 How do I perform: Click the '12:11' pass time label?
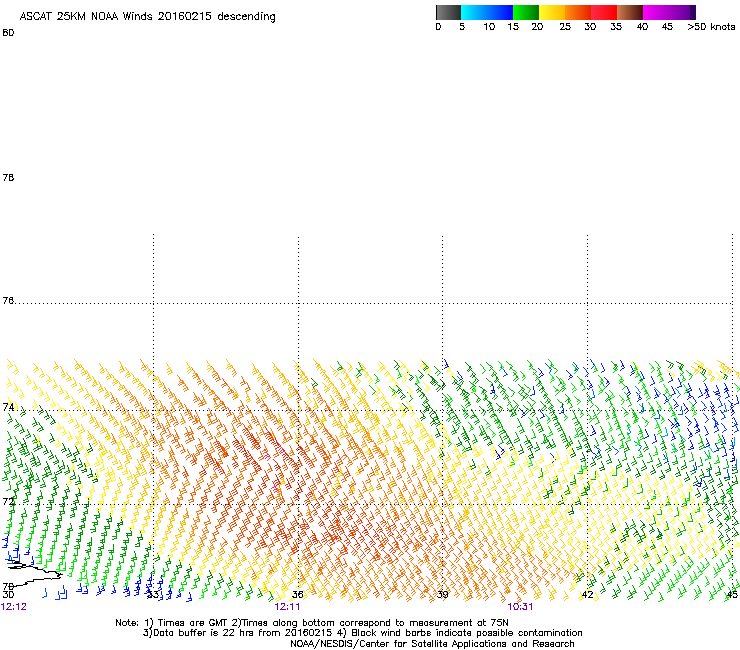click(x=287, y=607)
